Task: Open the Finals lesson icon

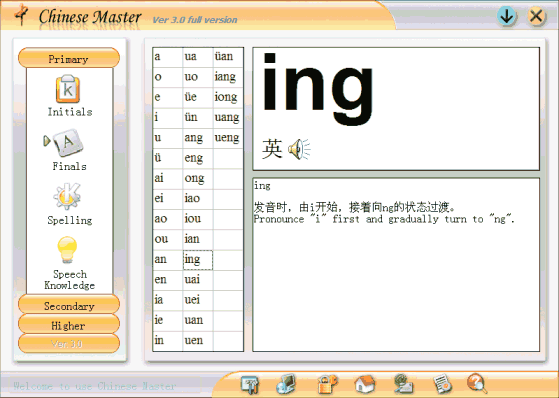Action: tap(68, 143)
